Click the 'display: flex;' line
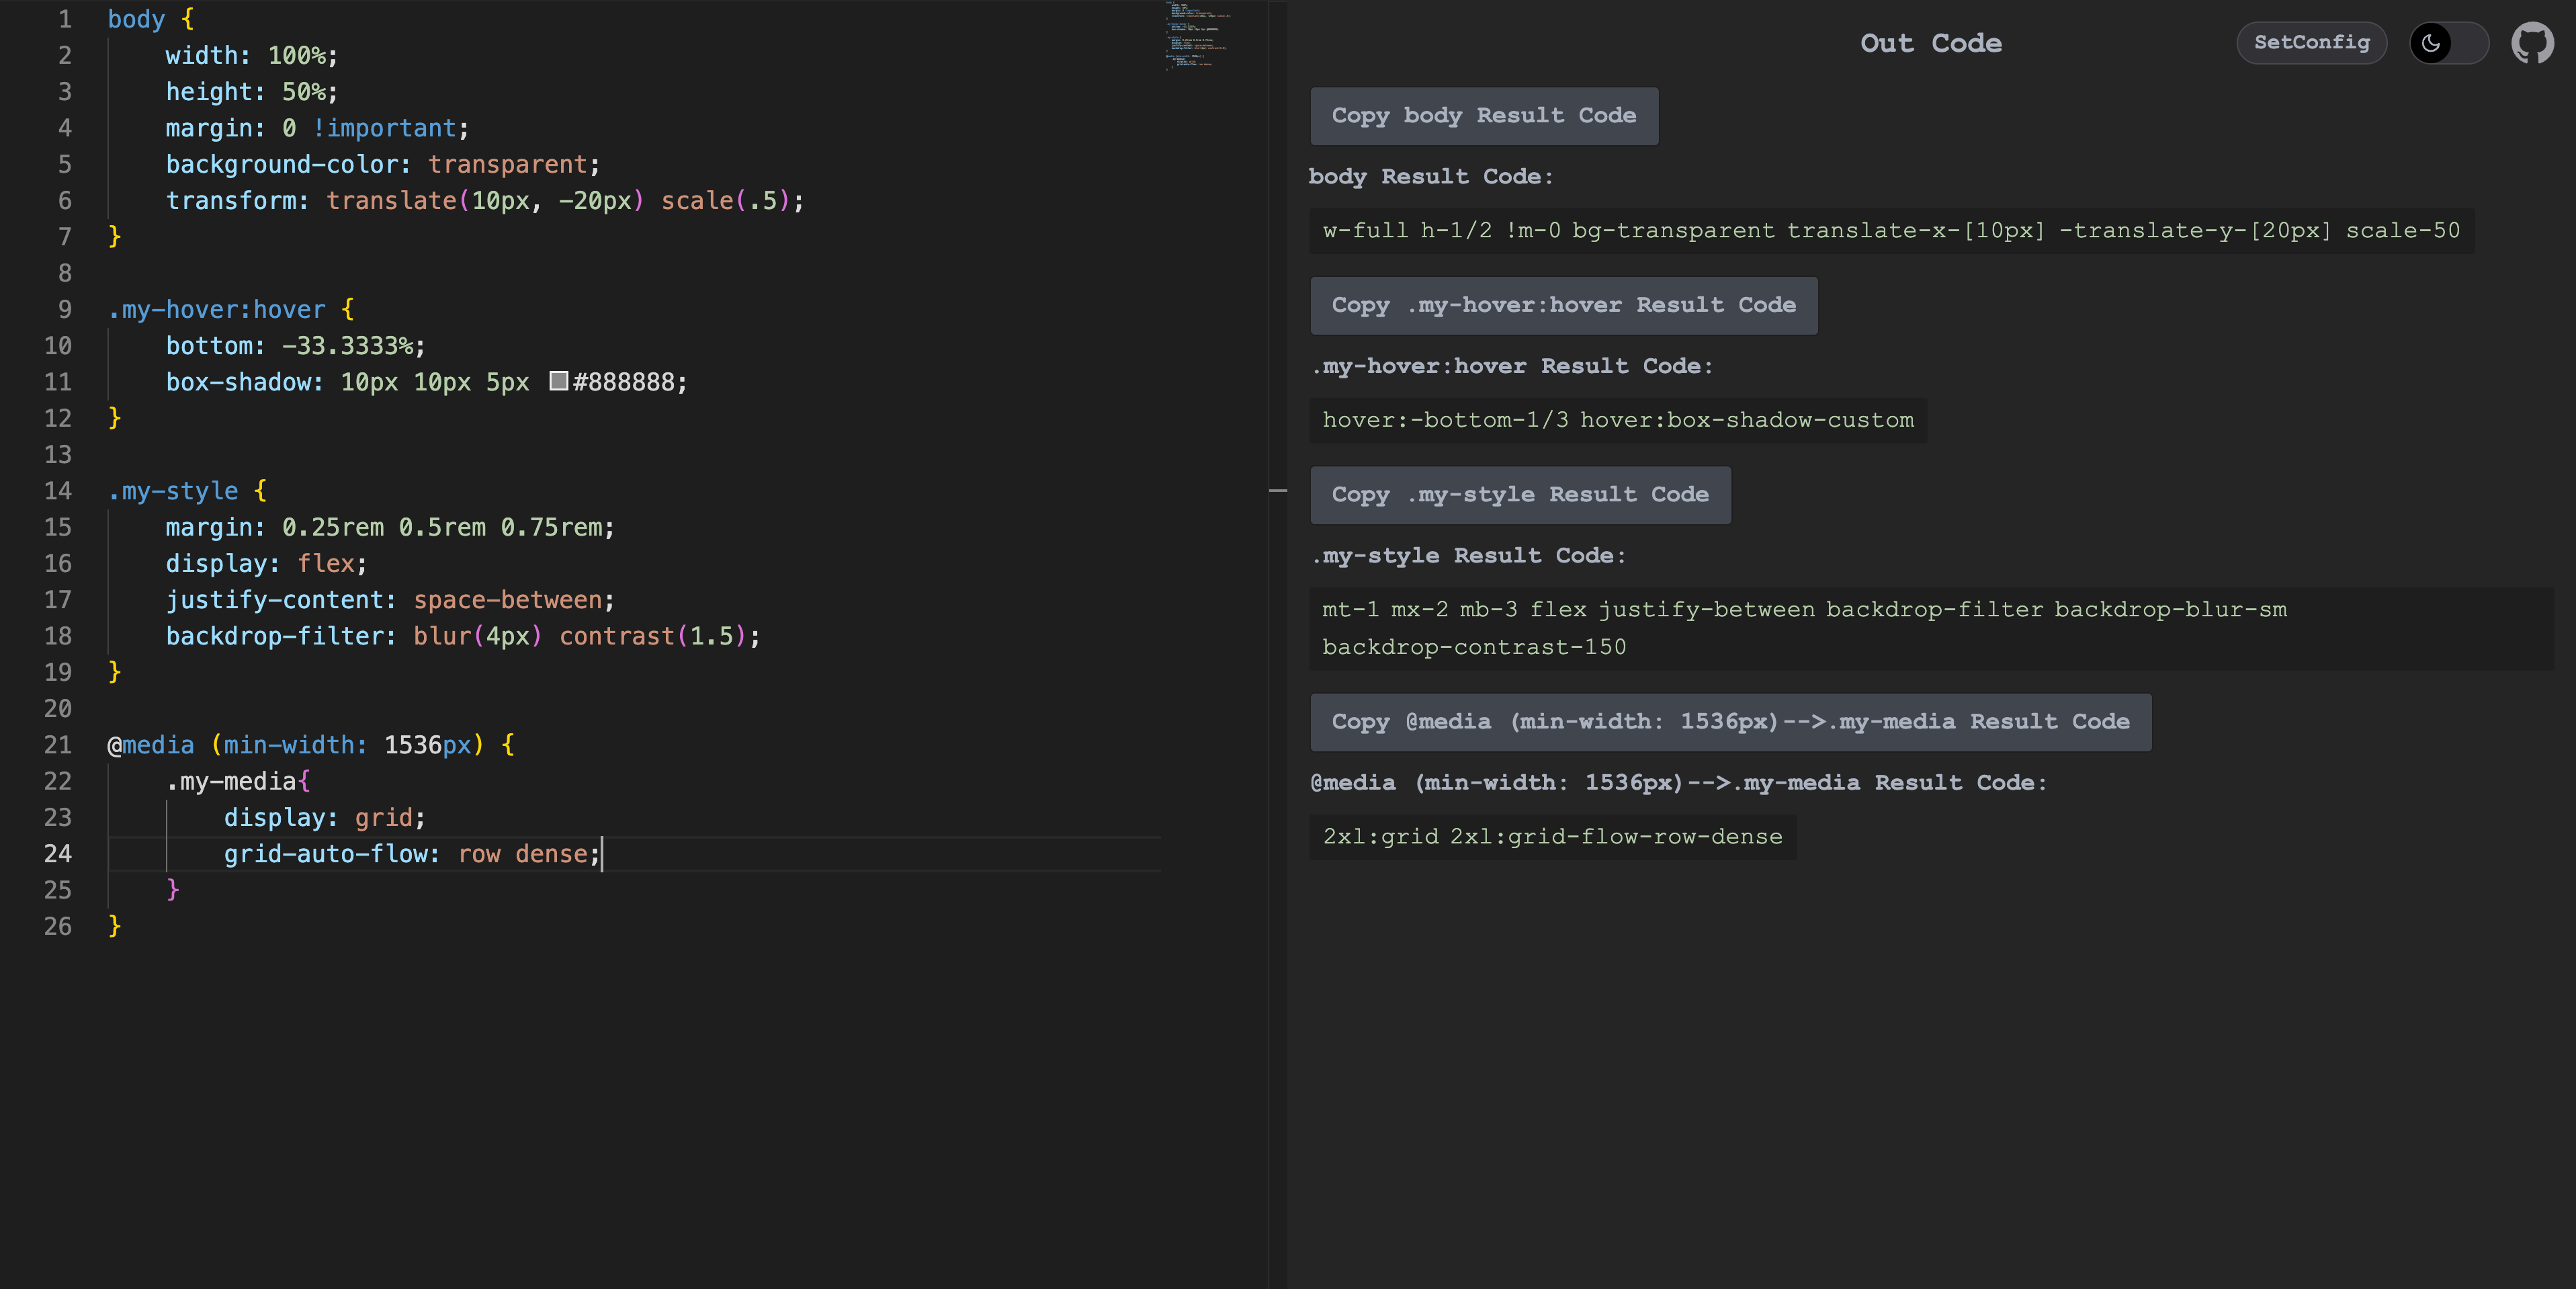This screenshot has height=1289, width=2576. 266,564
